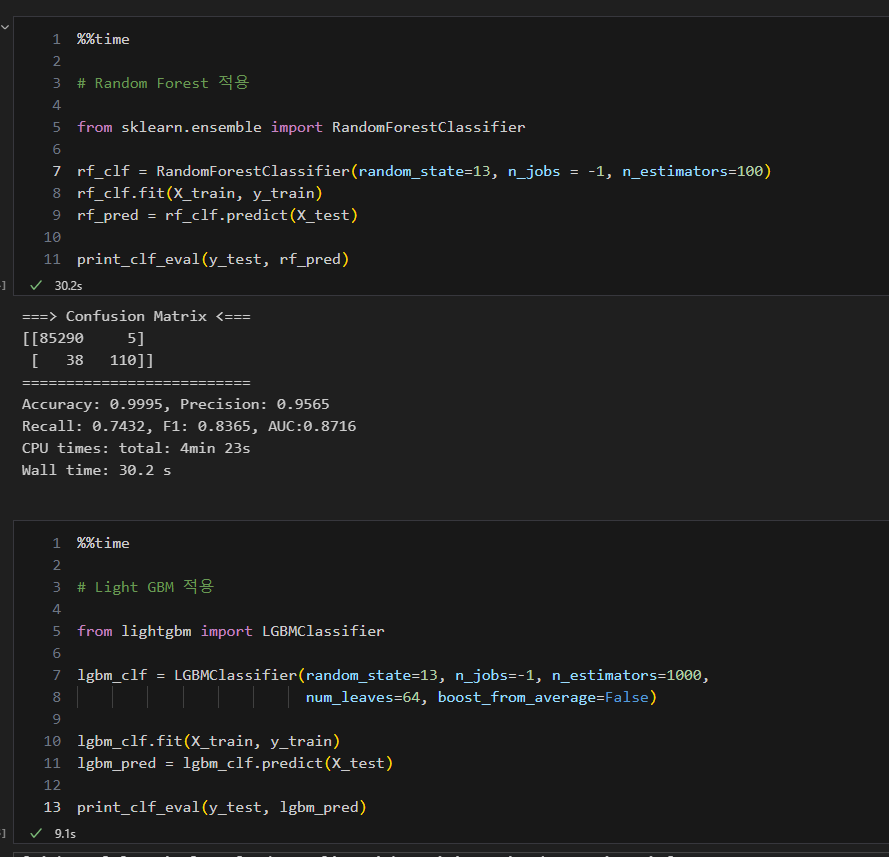Click the %%time magic in first cell
889x857 pixels.
(x=103, y=39)
